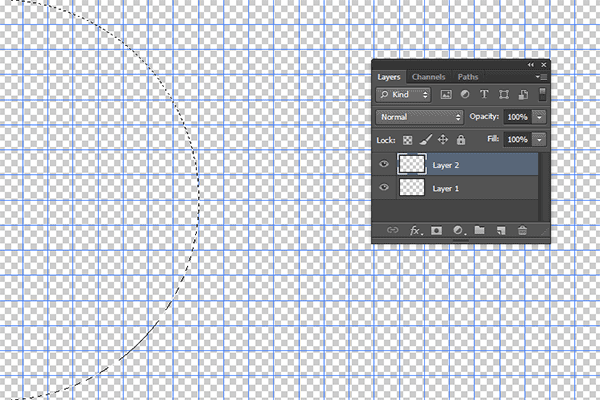Viewport: 600px width, 400px height.
Task: Switch to the Channels tab
Action: pyautogui.click(x=429, y=77)
